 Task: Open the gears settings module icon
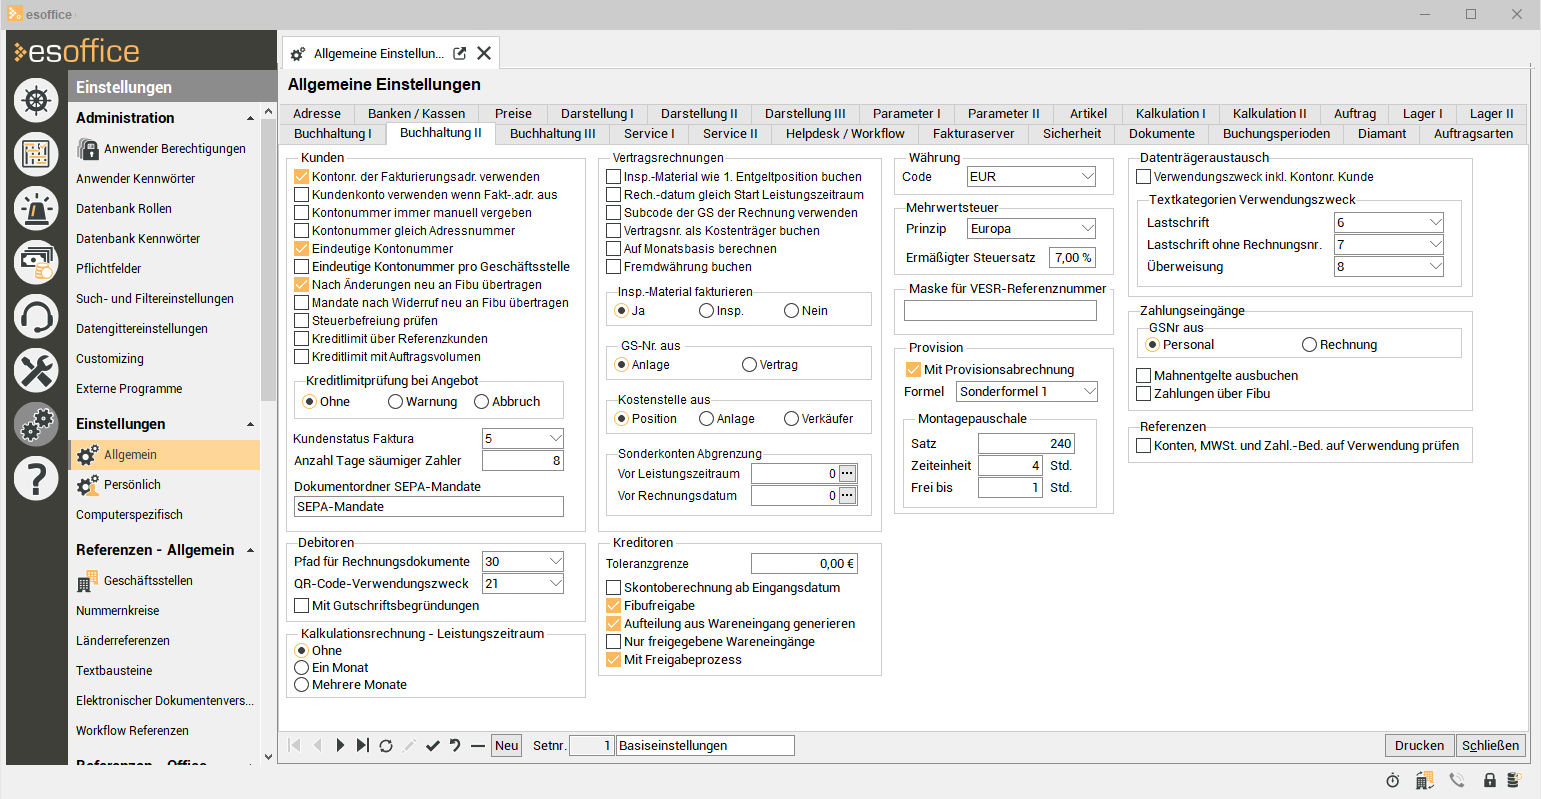click(36, 425)
